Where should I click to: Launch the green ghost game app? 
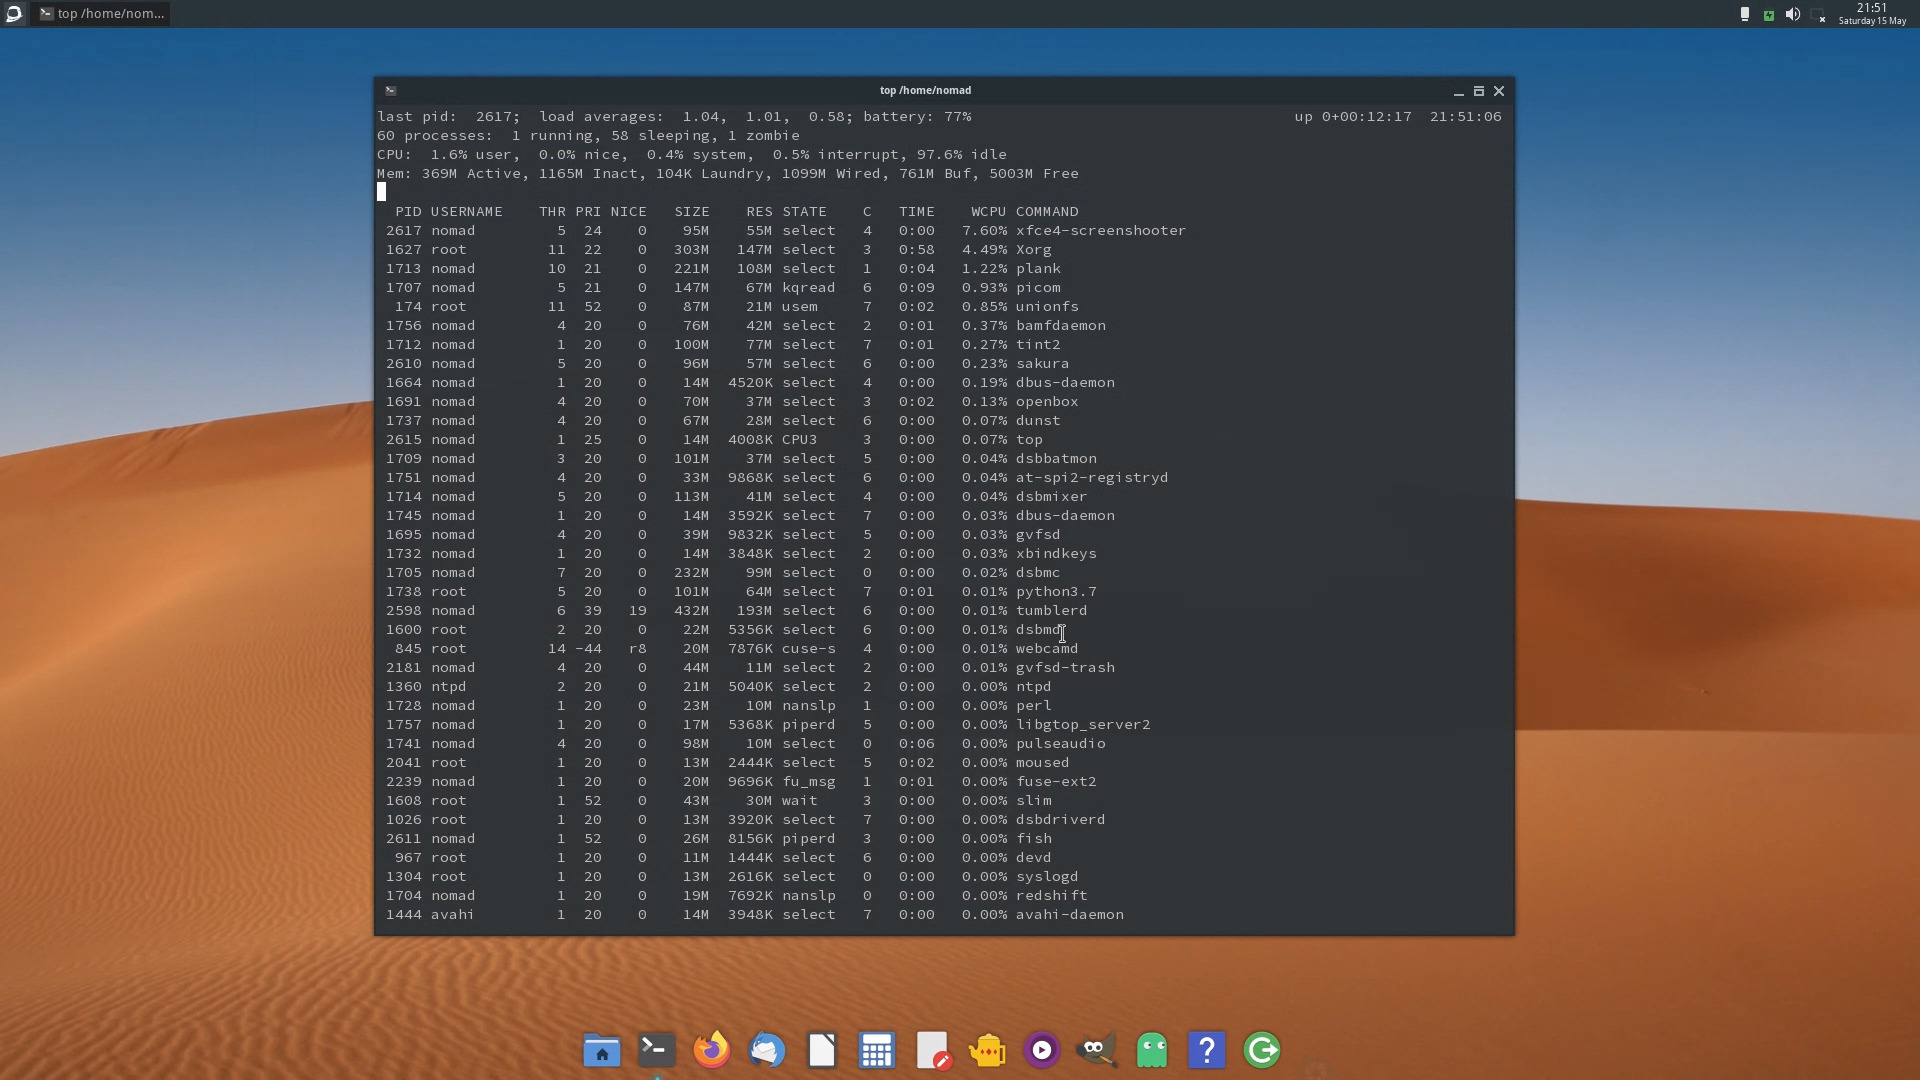coord(1151,1049)
